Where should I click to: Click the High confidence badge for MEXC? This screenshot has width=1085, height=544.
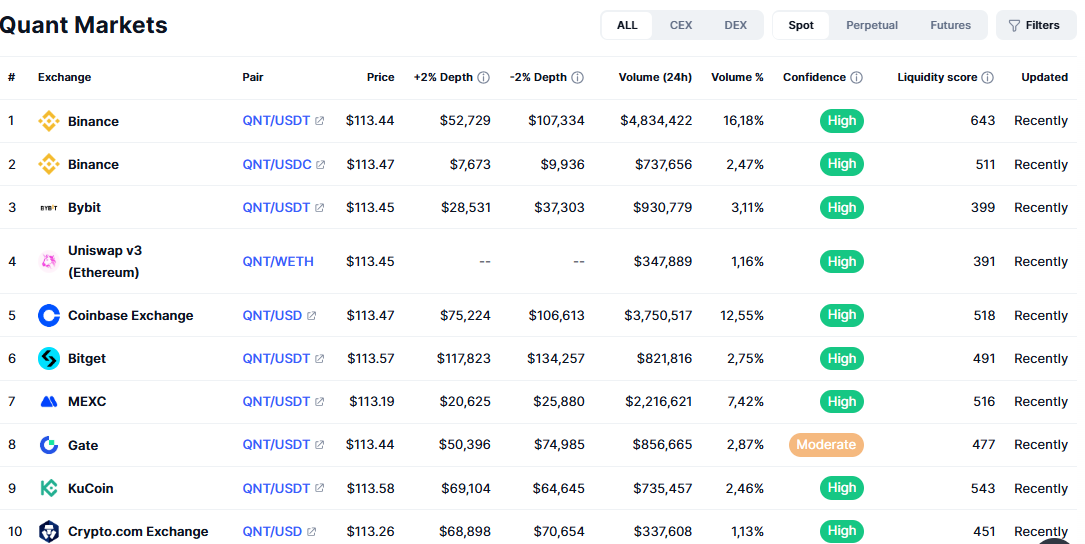[x=841, y=401]
